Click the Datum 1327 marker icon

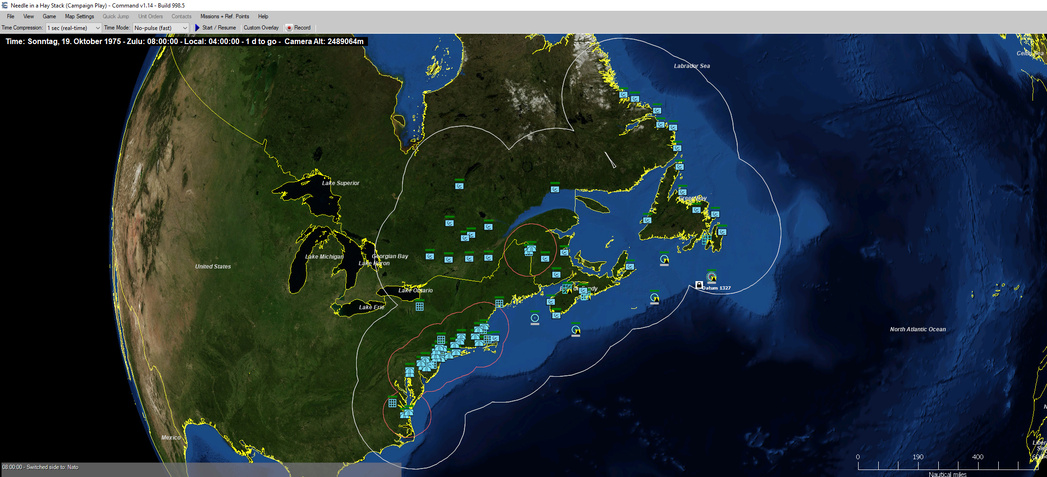[x=699, y=285]
